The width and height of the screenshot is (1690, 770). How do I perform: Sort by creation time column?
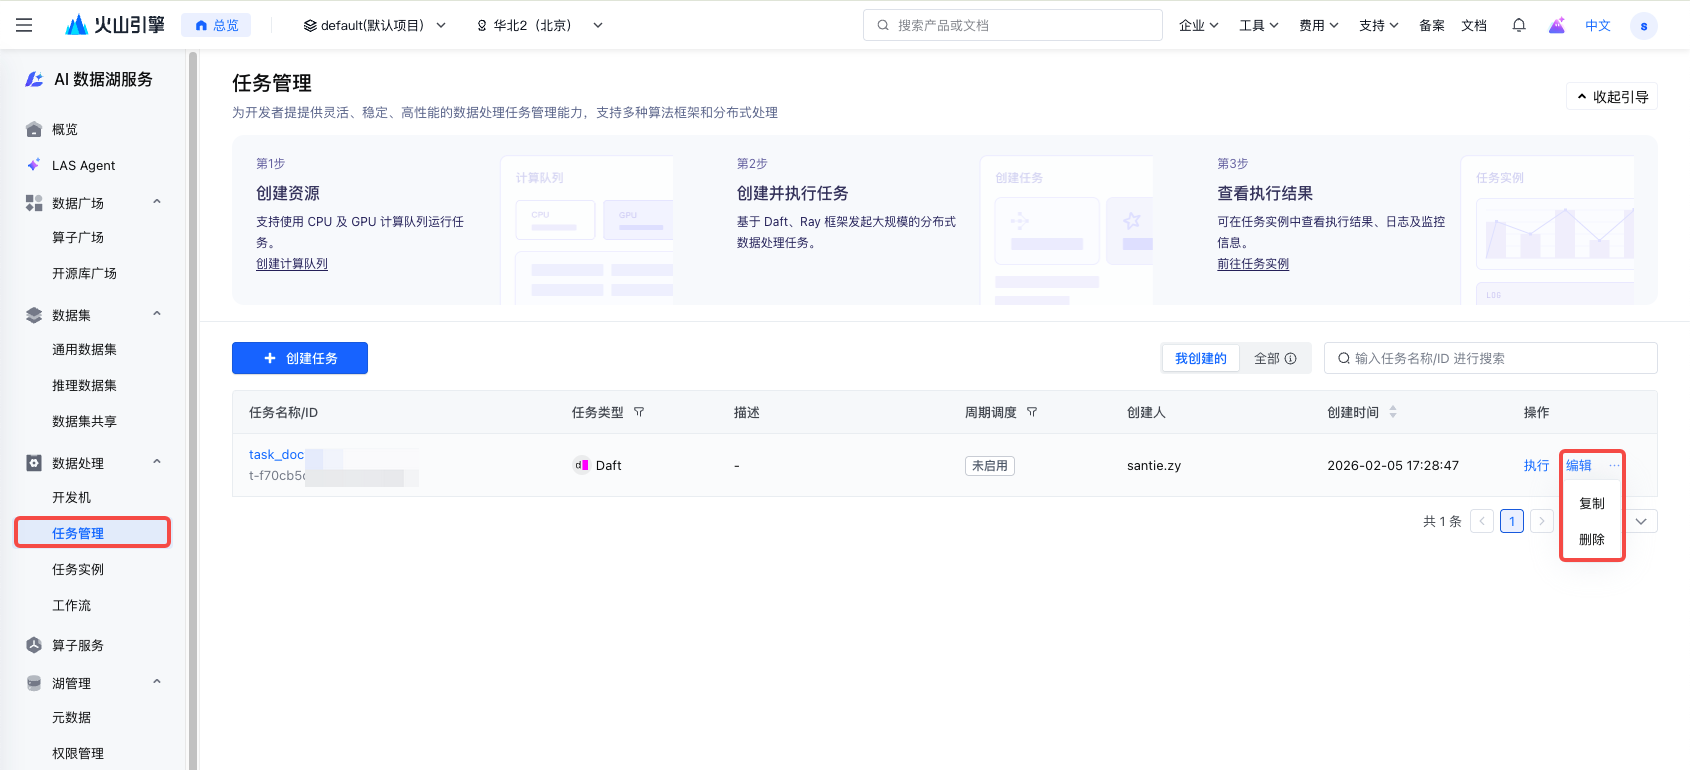pyautogui.click(x=1392, y=412)
